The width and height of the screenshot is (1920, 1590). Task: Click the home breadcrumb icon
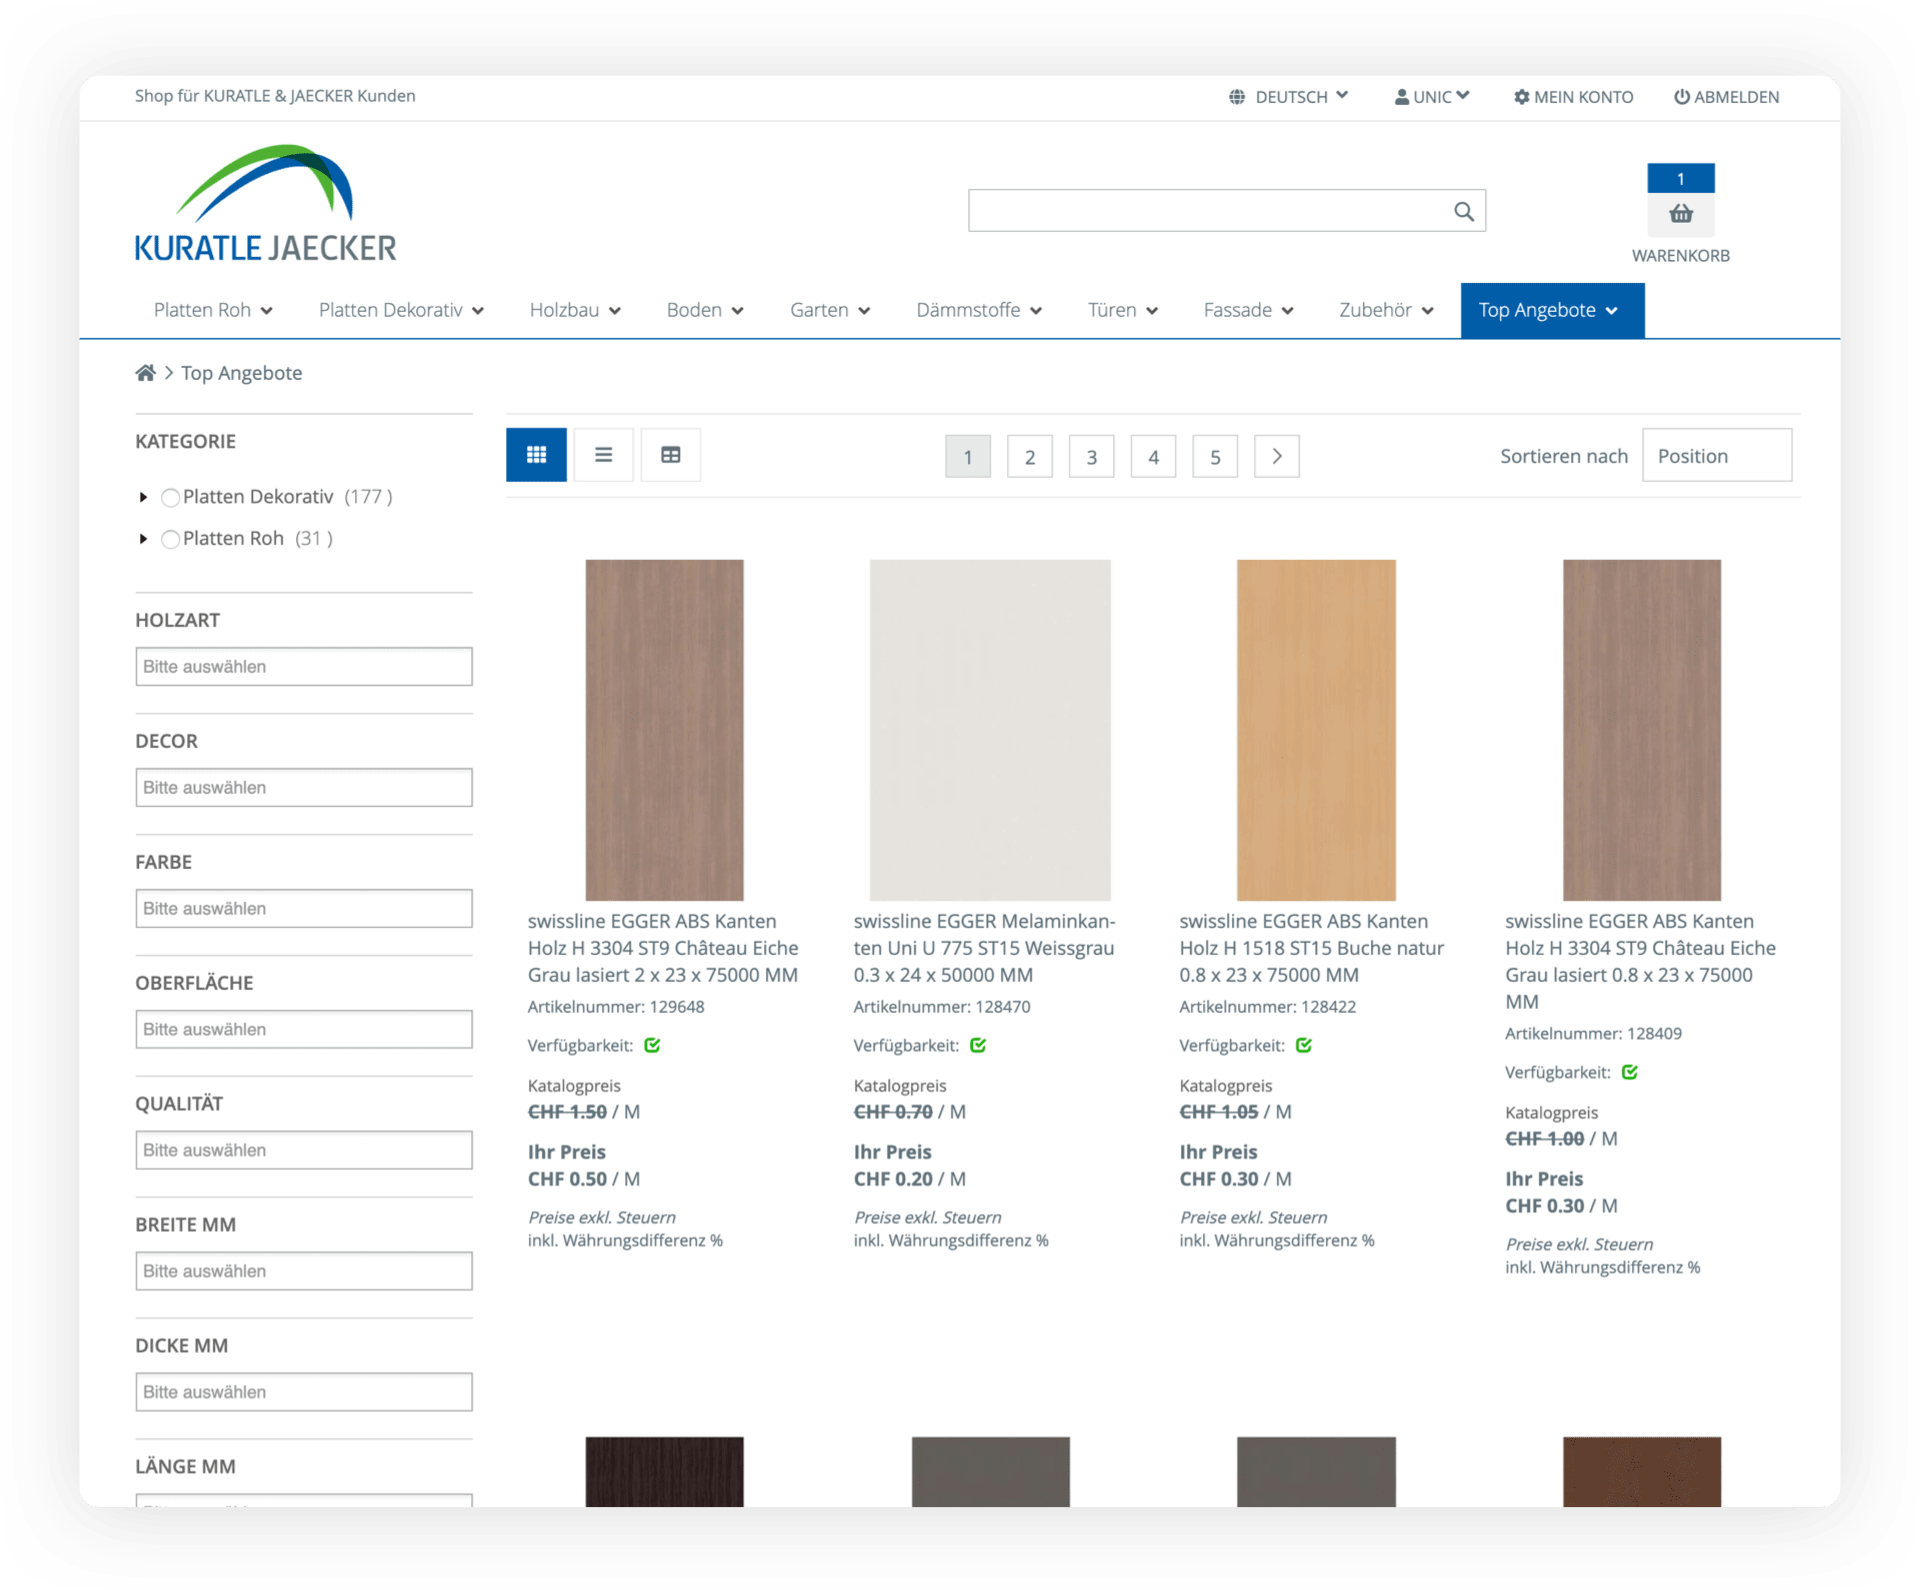click(x=146, y=373)
